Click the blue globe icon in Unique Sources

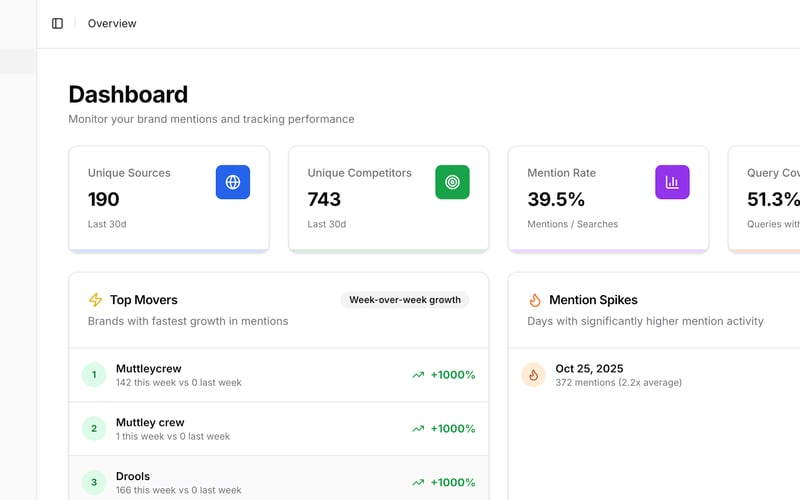[233, 182]
